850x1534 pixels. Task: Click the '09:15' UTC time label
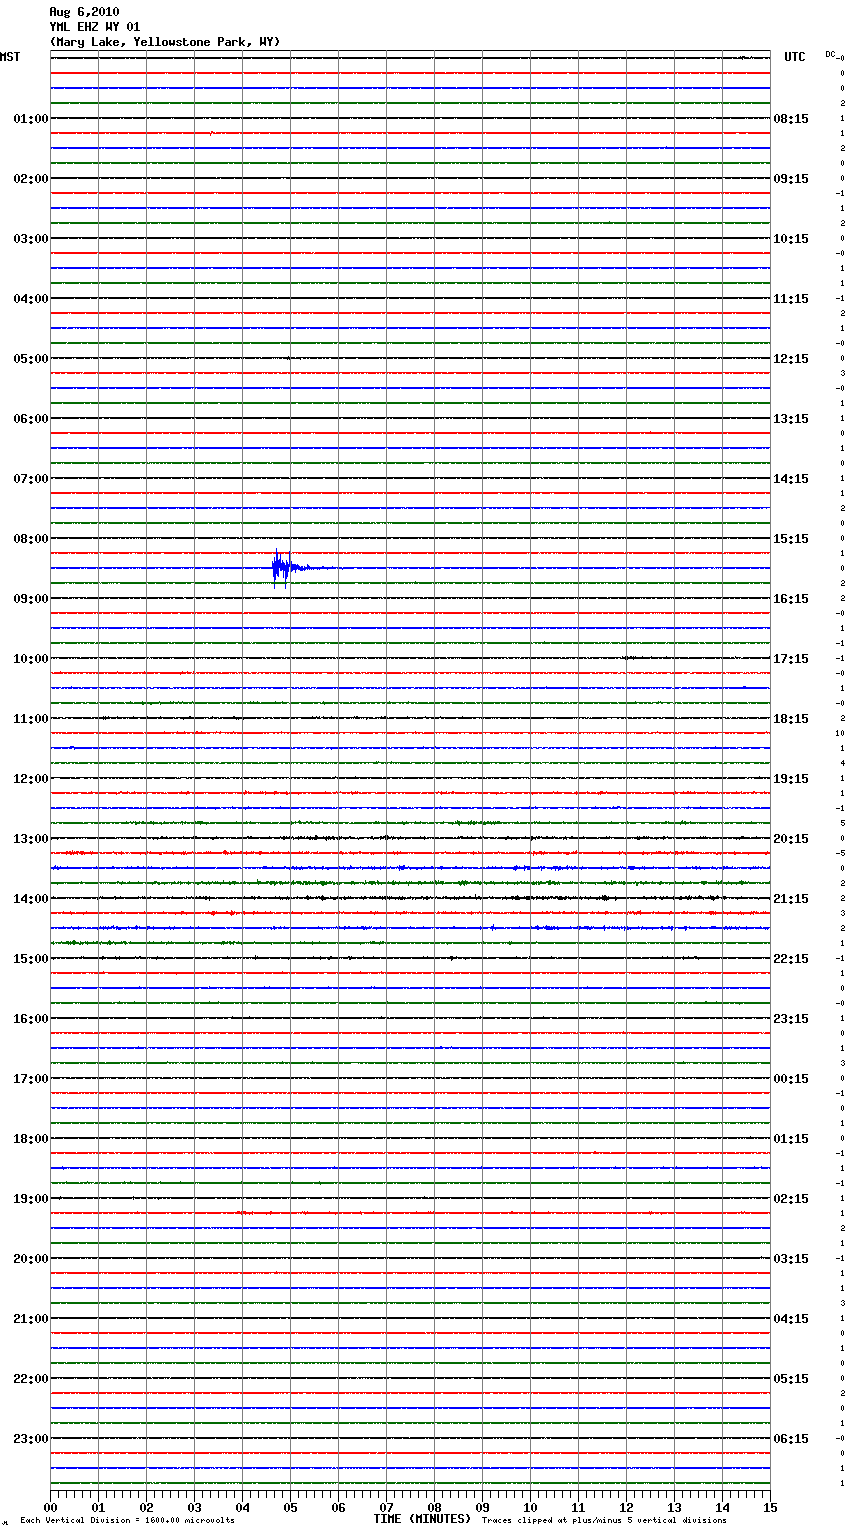point(791,179)
